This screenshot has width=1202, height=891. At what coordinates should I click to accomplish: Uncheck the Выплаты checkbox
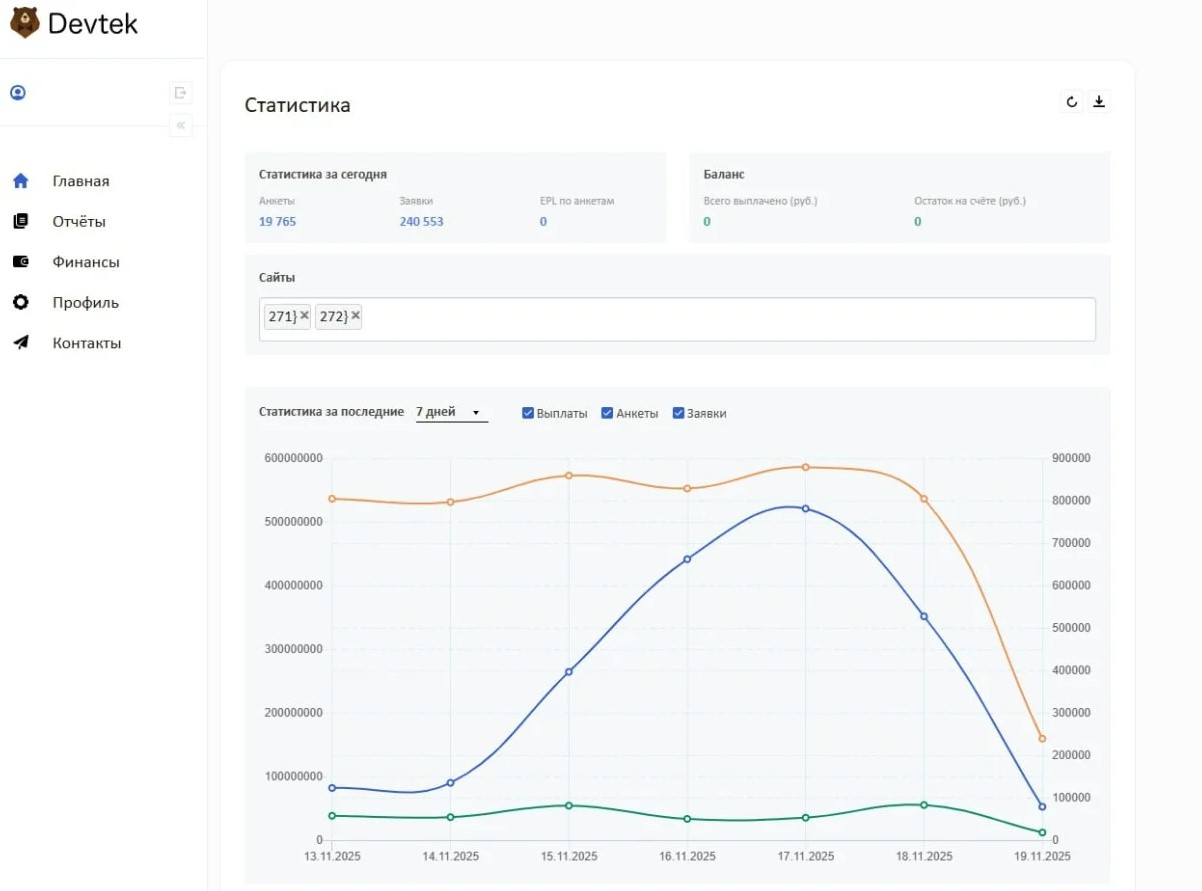[x=528, y=413]
